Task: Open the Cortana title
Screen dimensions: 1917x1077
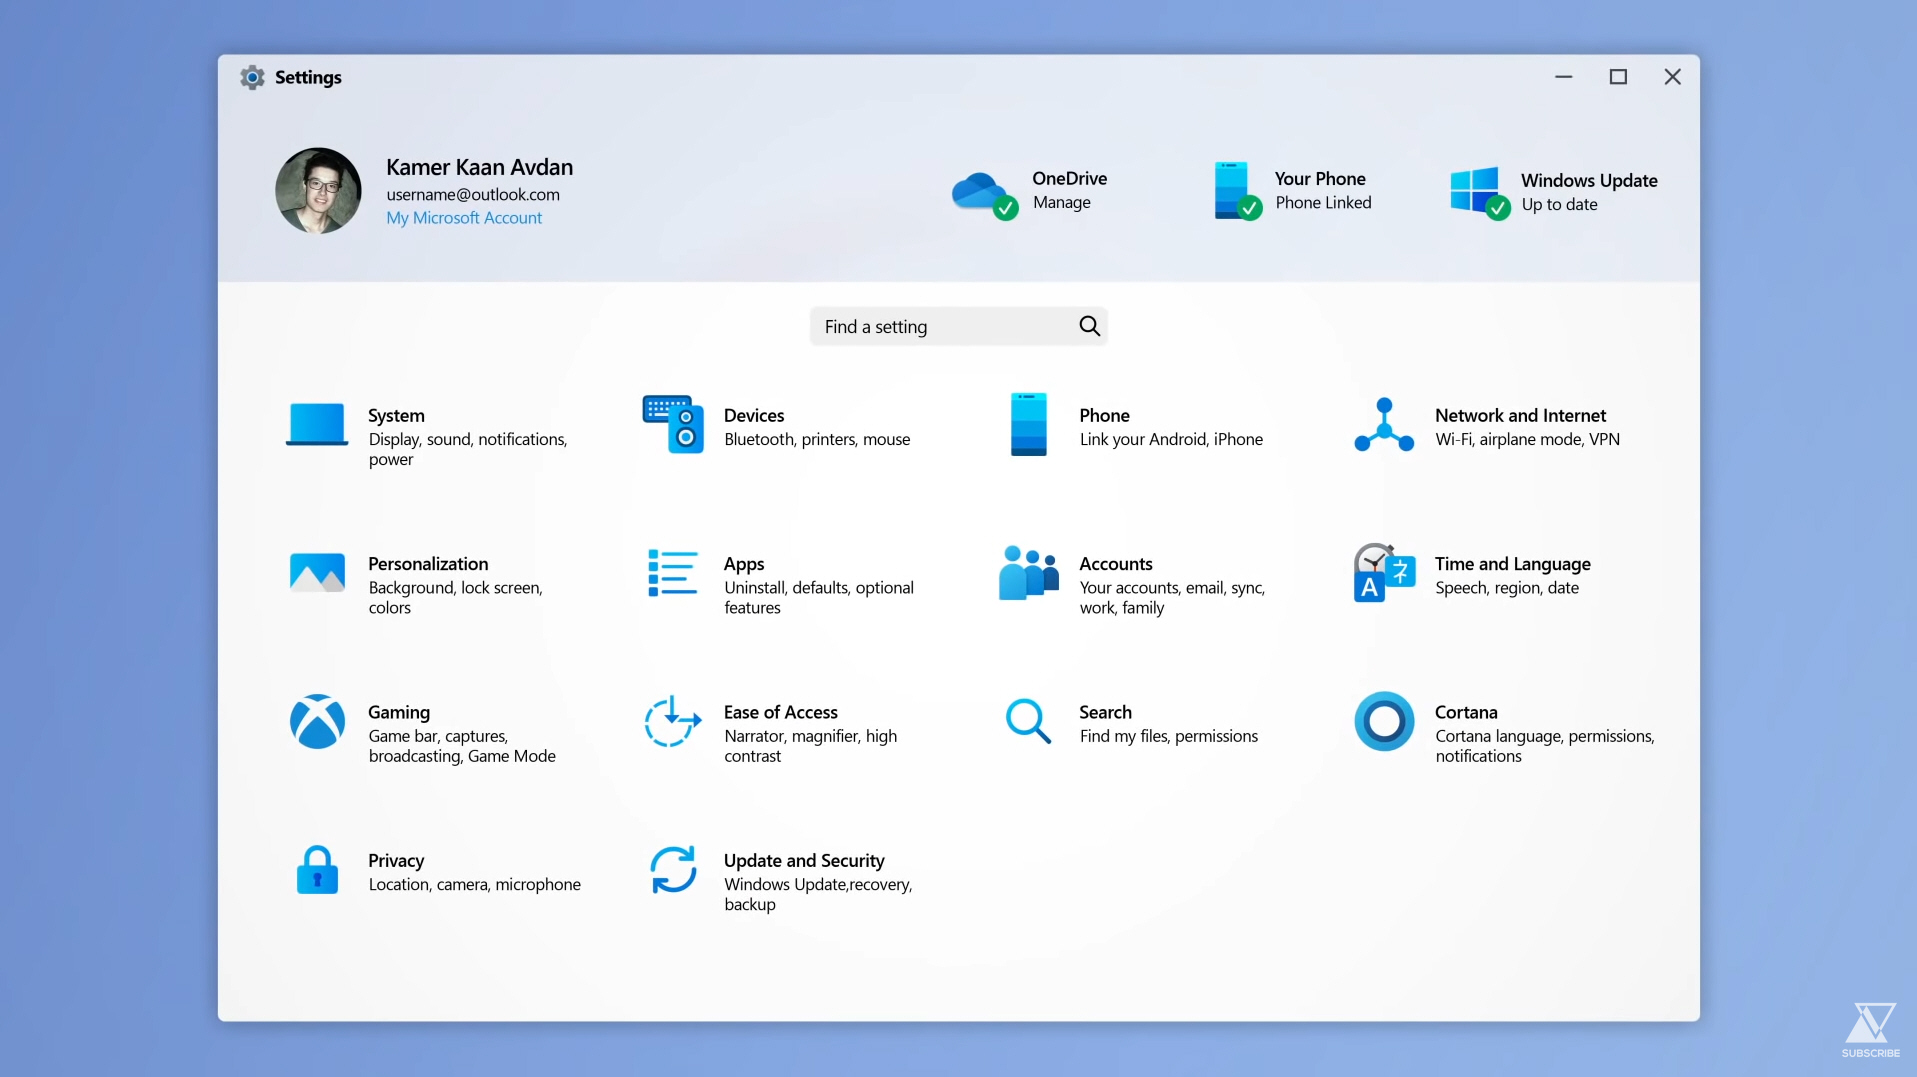Action: [1466, 712]
